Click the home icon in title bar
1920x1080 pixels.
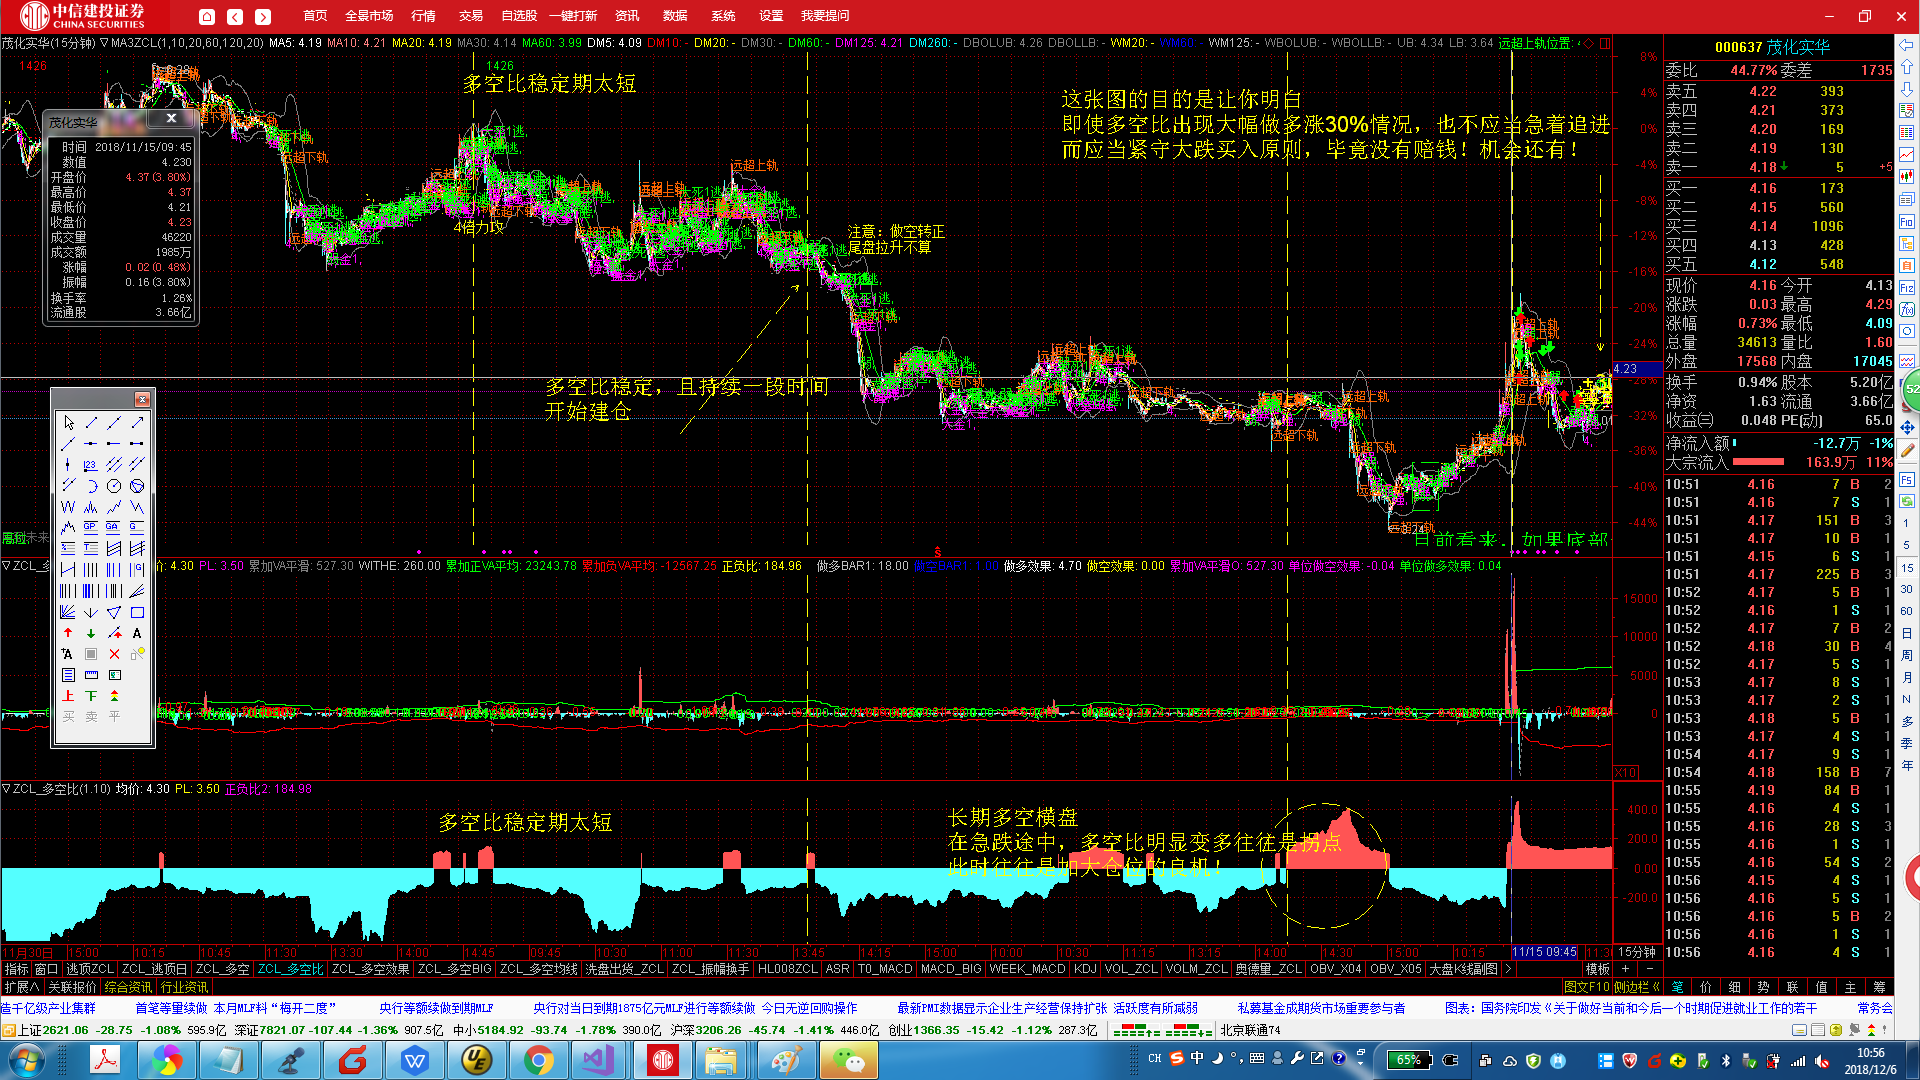click(207, 16)
